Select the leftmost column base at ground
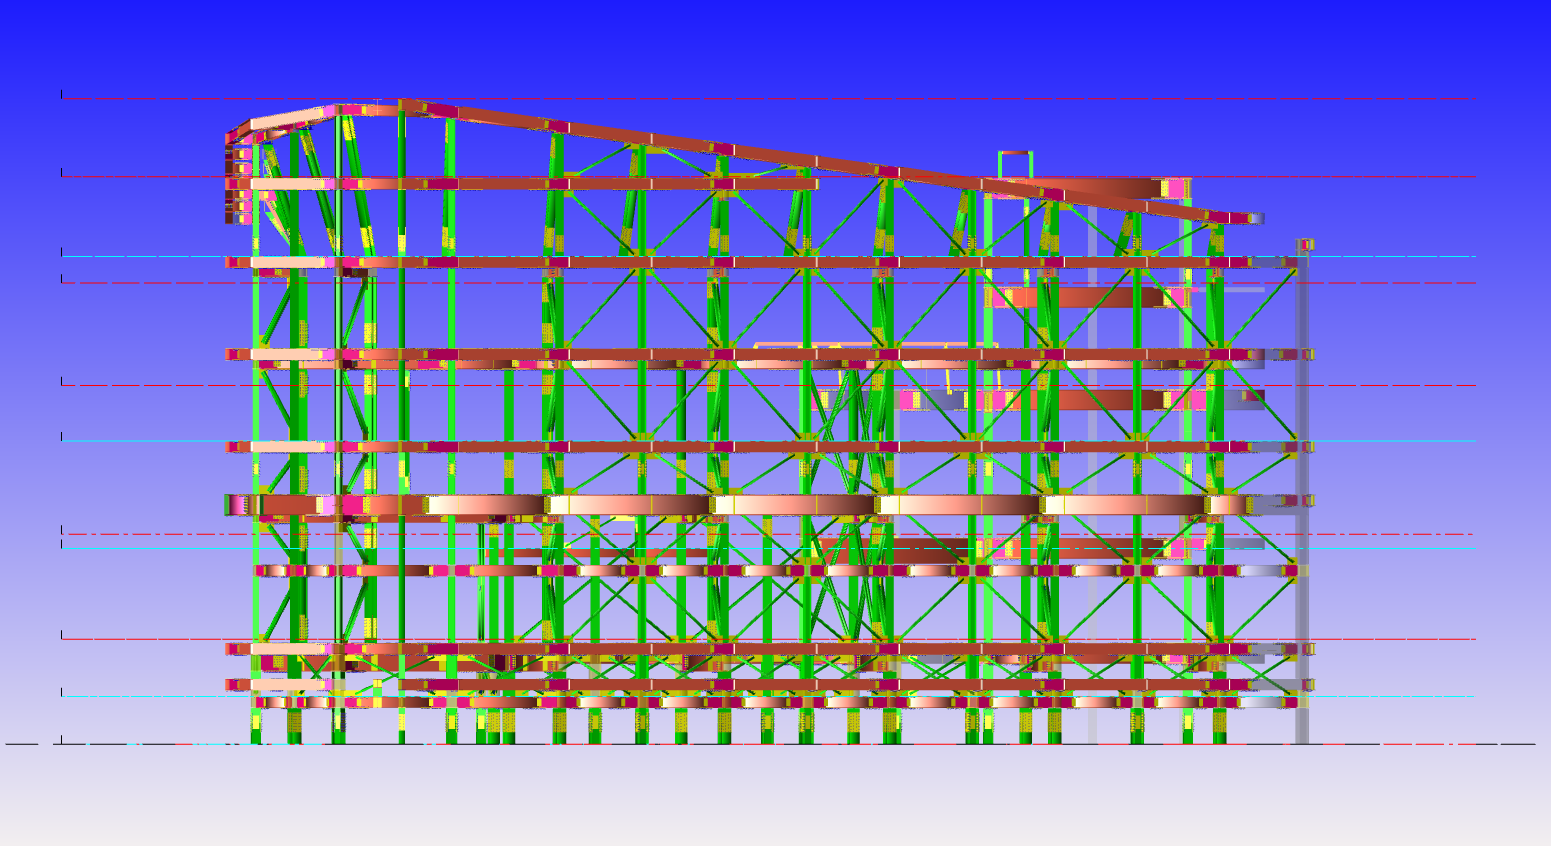 pyautogui.click(x=256, y=727)
